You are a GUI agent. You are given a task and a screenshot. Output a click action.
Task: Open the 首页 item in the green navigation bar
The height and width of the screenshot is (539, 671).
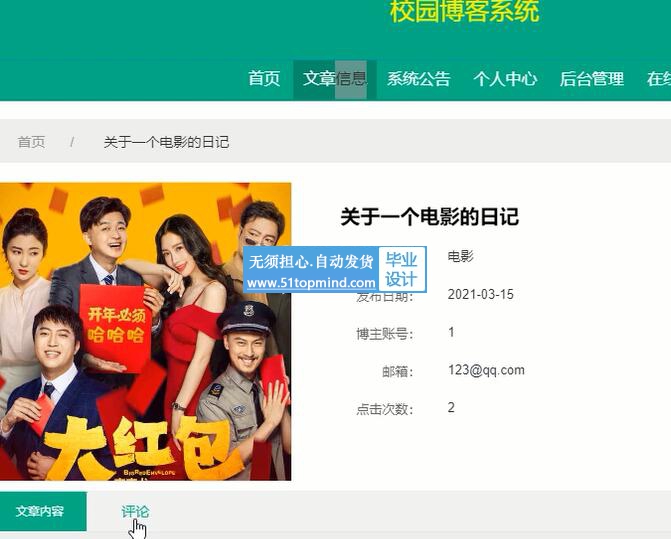(264, 79)
